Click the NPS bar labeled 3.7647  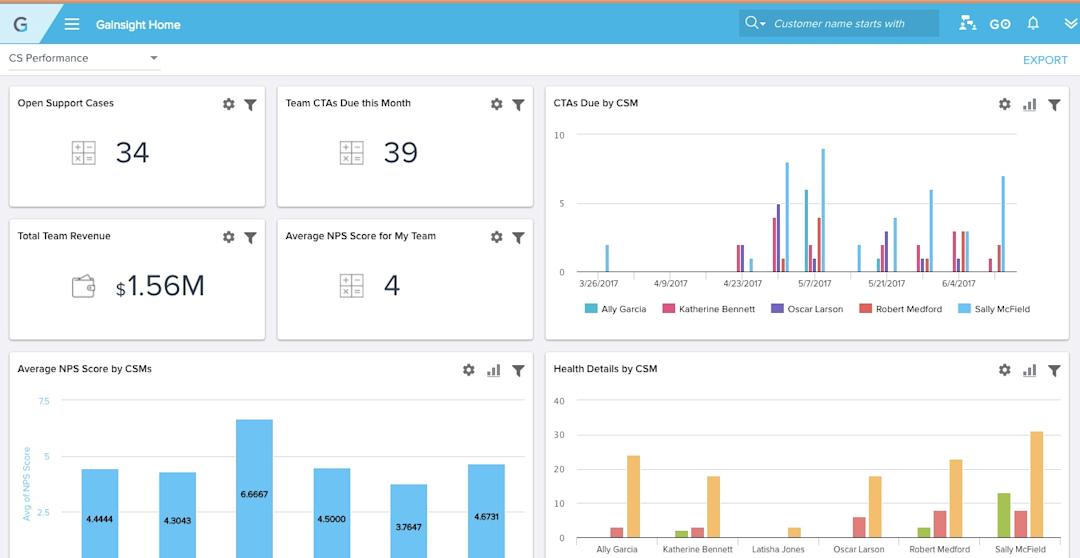[409, 521]
